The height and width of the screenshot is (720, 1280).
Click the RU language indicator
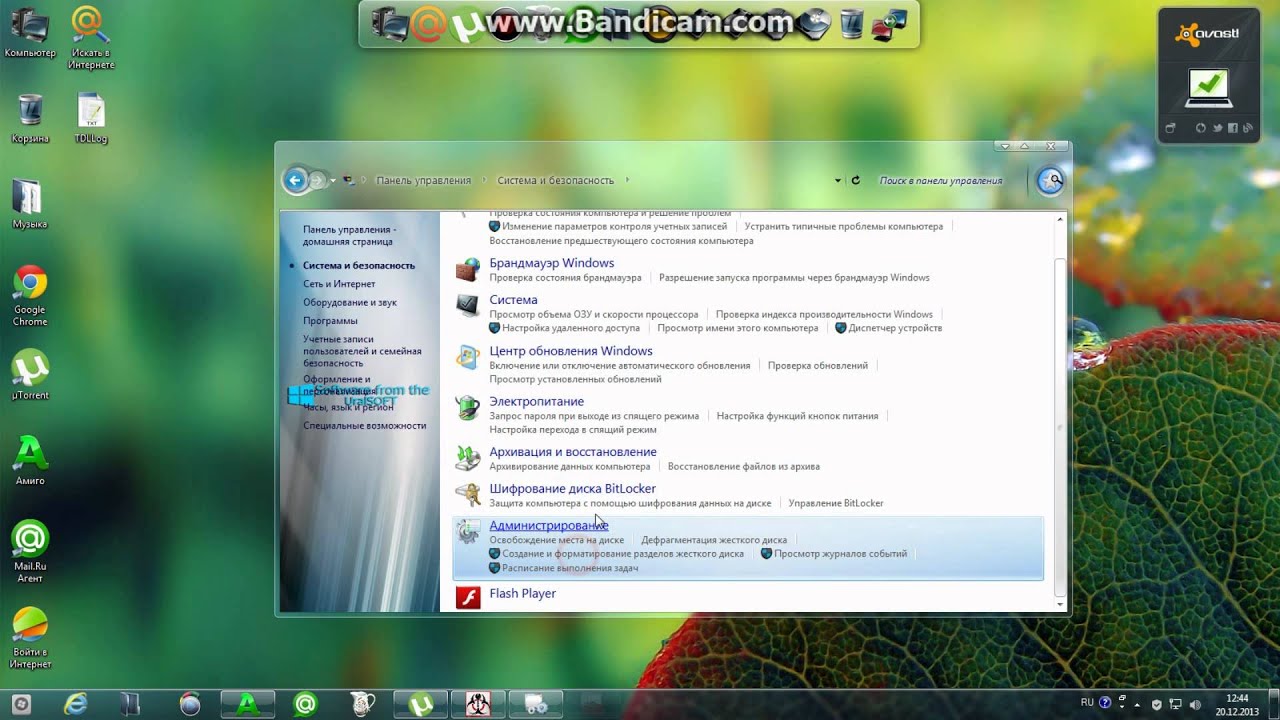[x=1087, y=703]
